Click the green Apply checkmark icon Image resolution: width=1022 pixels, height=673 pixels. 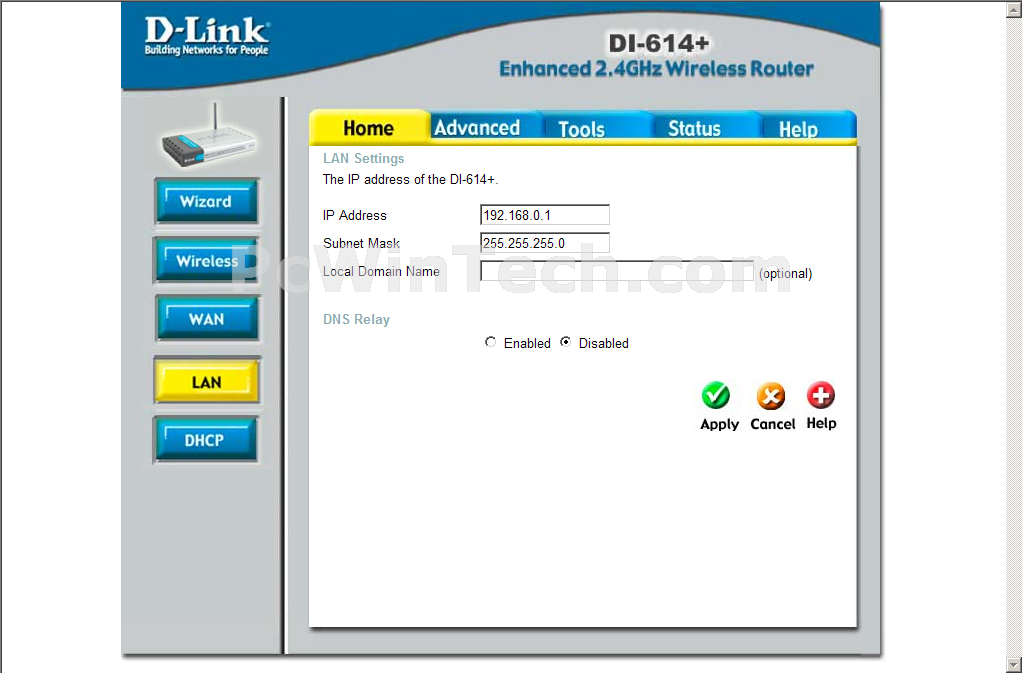click(716, 395)
